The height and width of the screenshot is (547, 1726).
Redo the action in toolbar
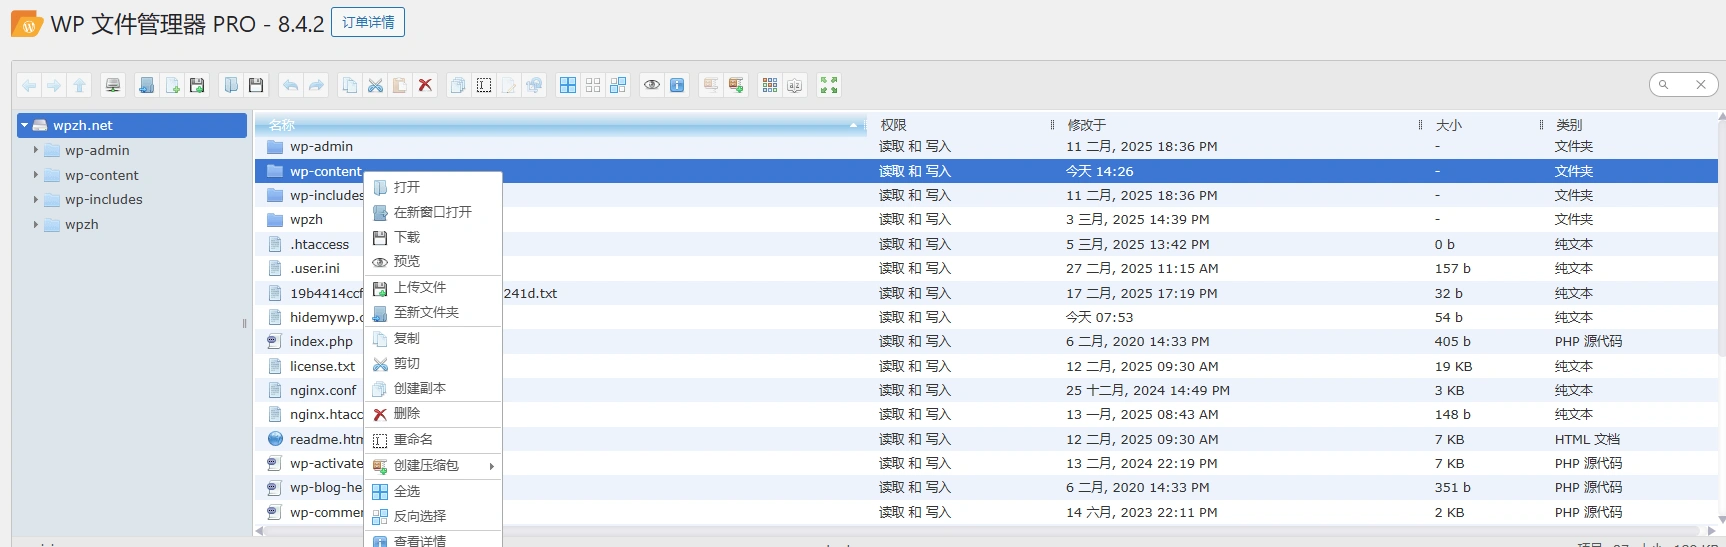316,85
